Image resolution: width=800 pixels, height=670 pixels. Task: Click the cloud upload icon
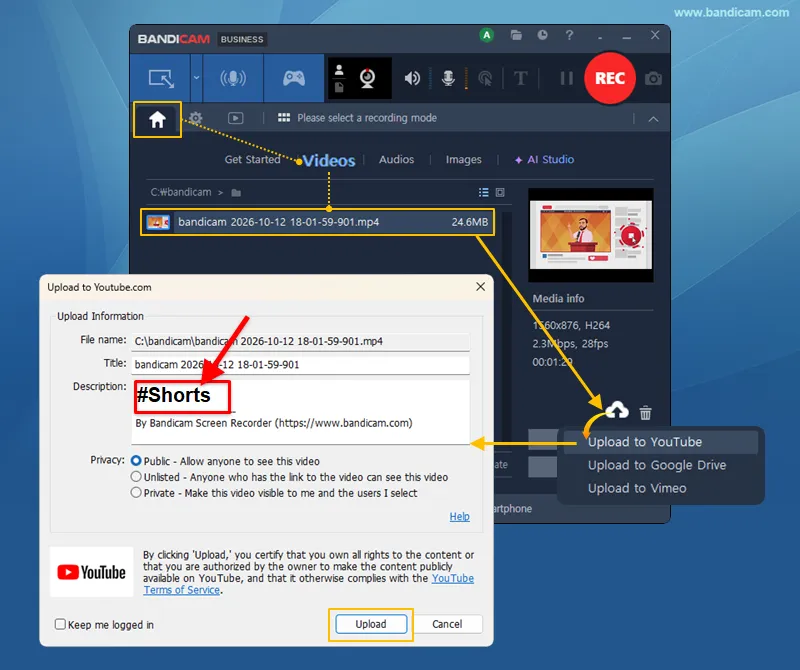click(617, 411)
